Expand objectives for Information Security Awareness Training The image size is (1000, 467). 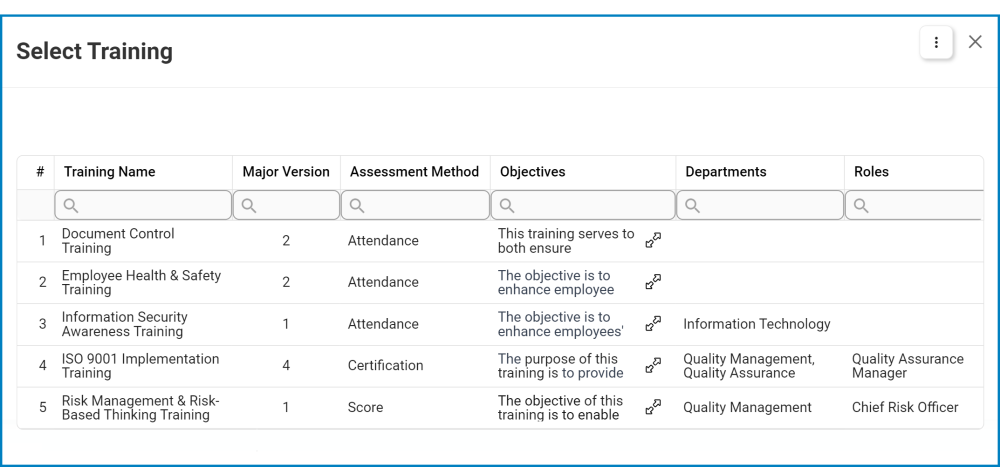pos(653,324)
